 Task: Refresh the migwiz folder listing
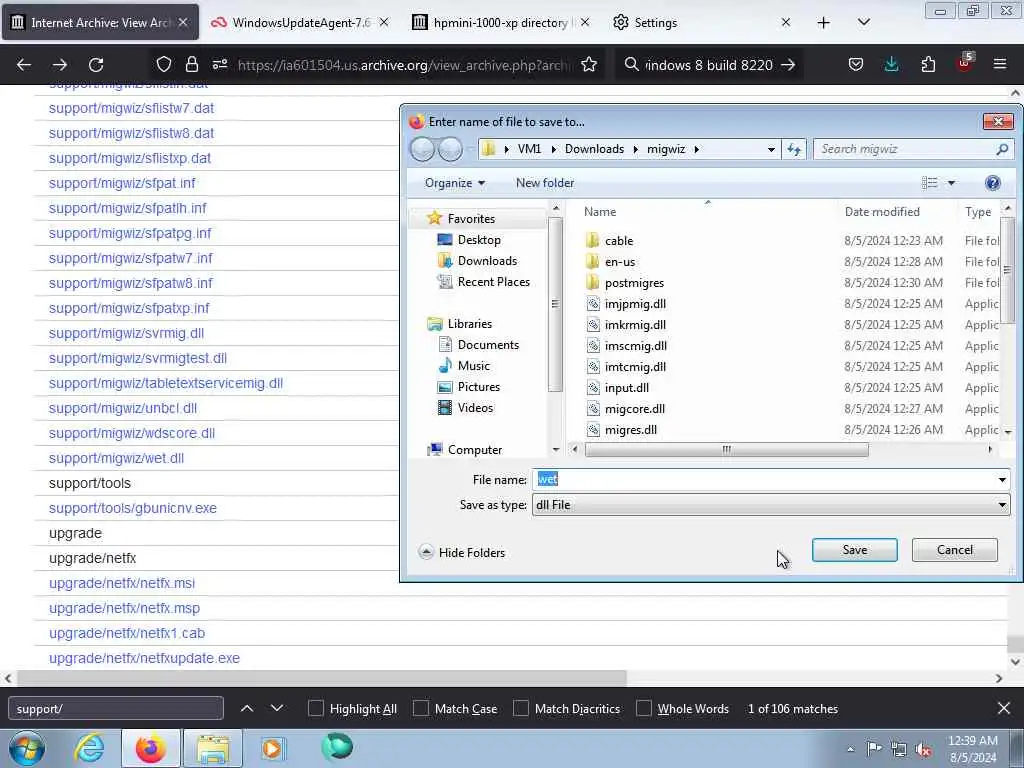(794, 150)
